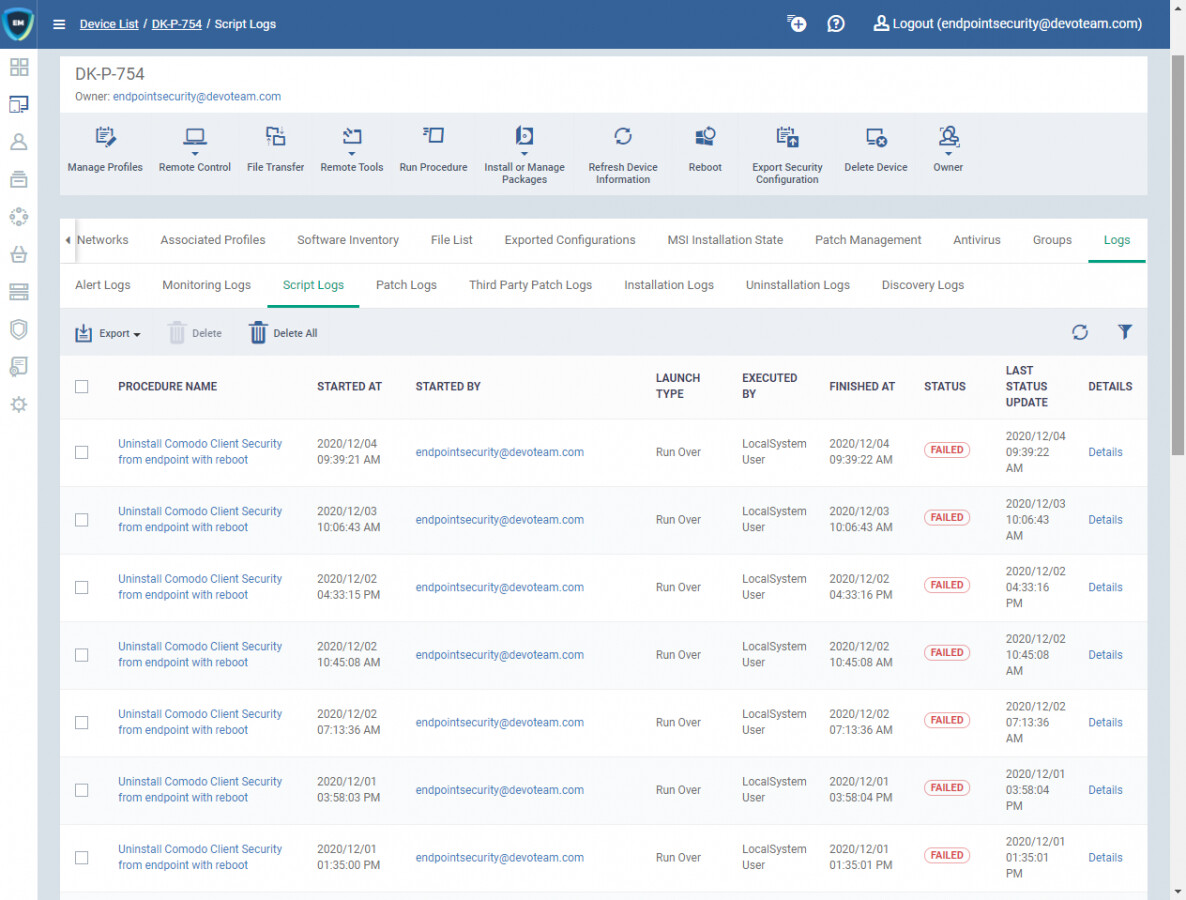Click the Started At column header
The image size is (1186, 900).
(349, 386)
